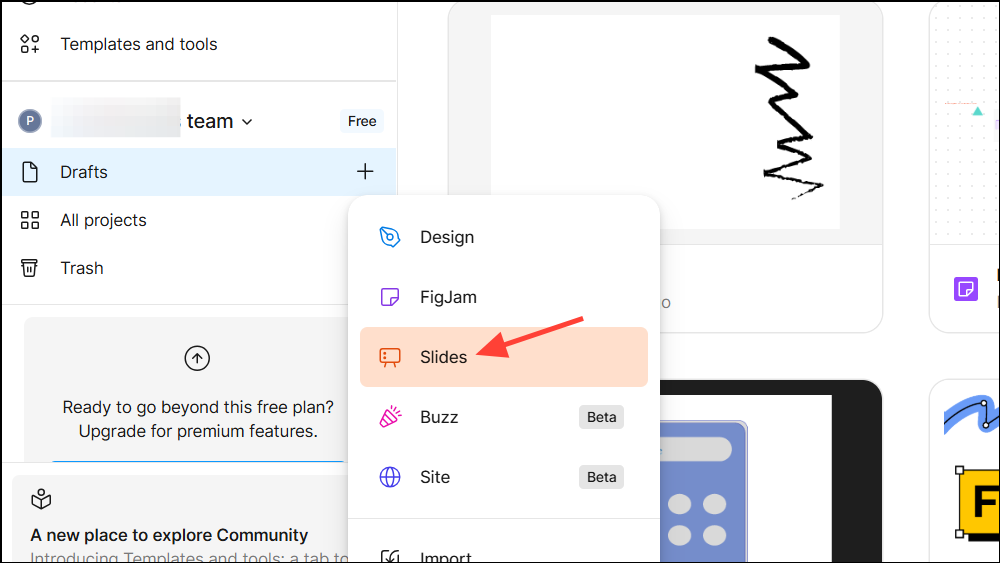Click the Templates and tools icon
The image size is (1000, 563).
30,44
